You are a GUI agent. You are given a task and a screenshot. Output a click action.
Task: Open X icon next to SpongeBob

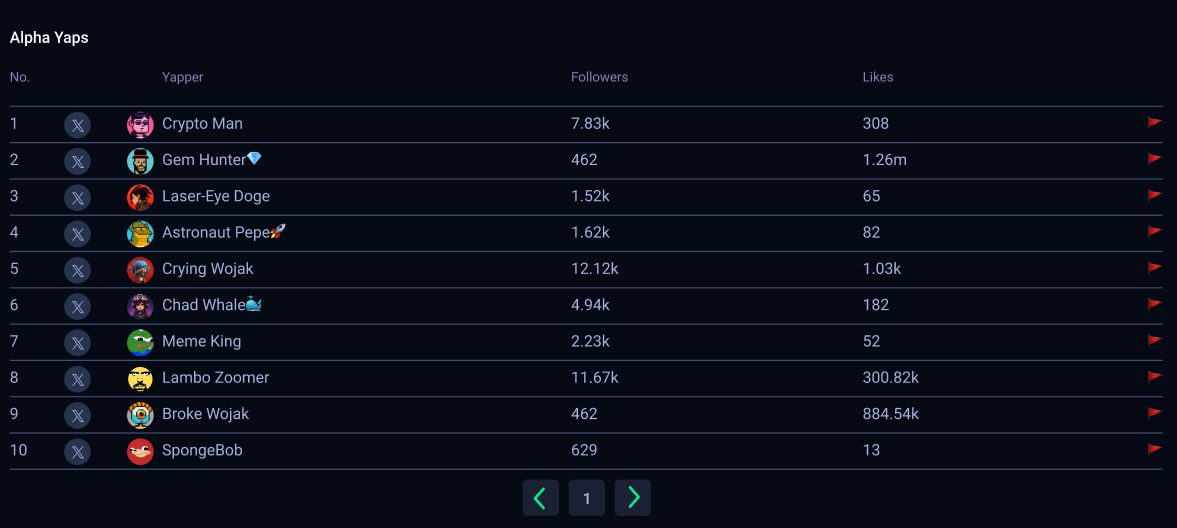click(77, 451)
